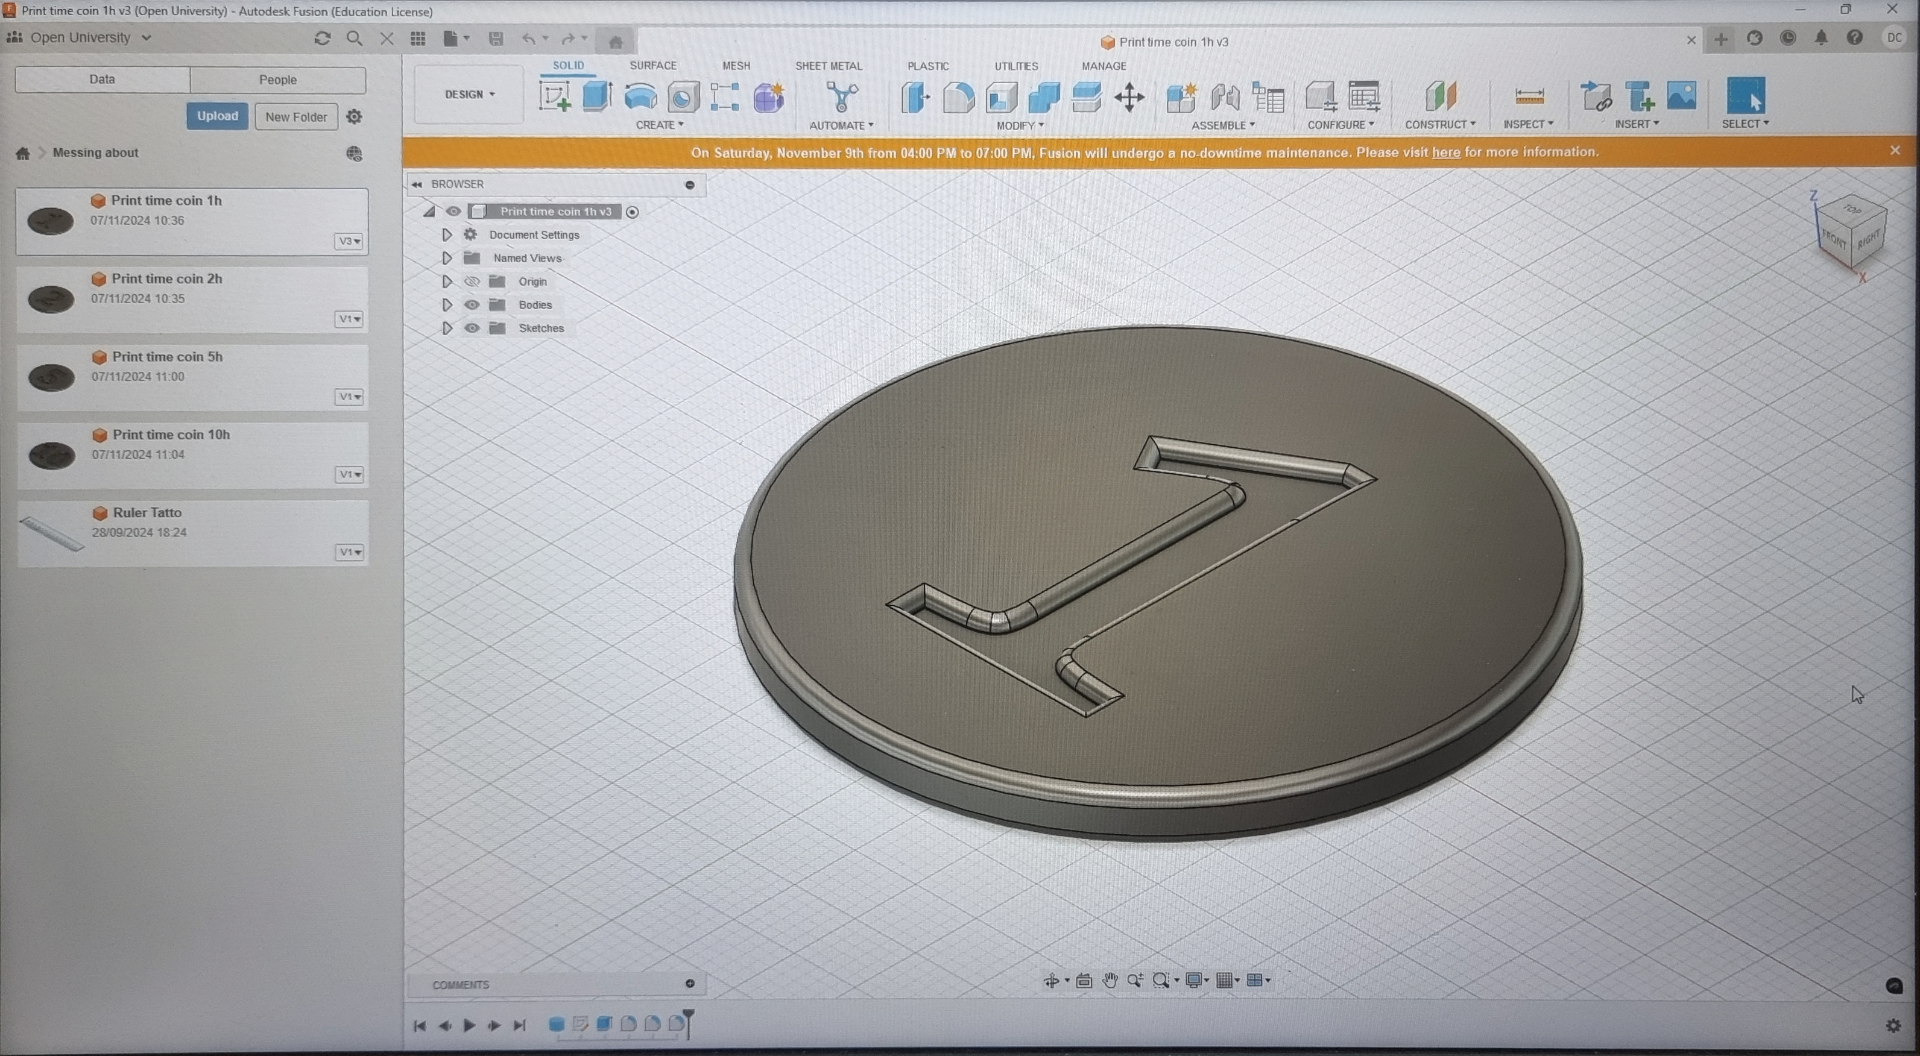Screen dimensions: 1920x1056
Task: Open the Inspect dropdown menu
Action: [1528, 124]
